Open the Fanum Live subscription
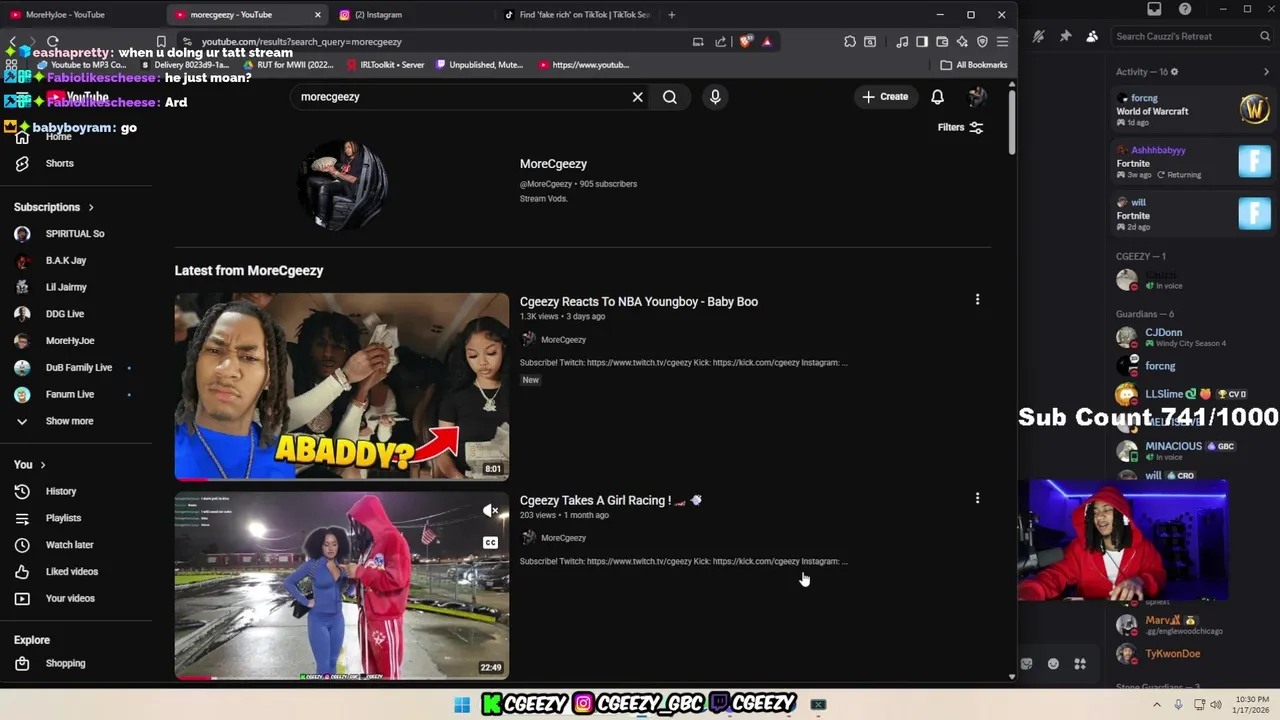Screen dimensions: 1280x720 click(x=69, y=394)
